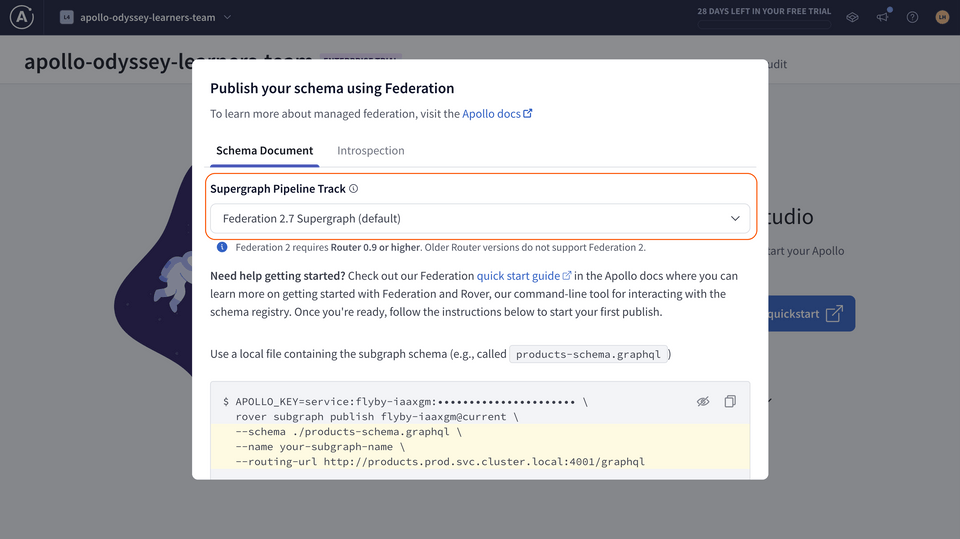Click the 28 DAYS LEFT IN YOUR FREE TRIAL text
Image resolution: width=960 pixels, height=539 pixels.
click(x=764, y=11)
